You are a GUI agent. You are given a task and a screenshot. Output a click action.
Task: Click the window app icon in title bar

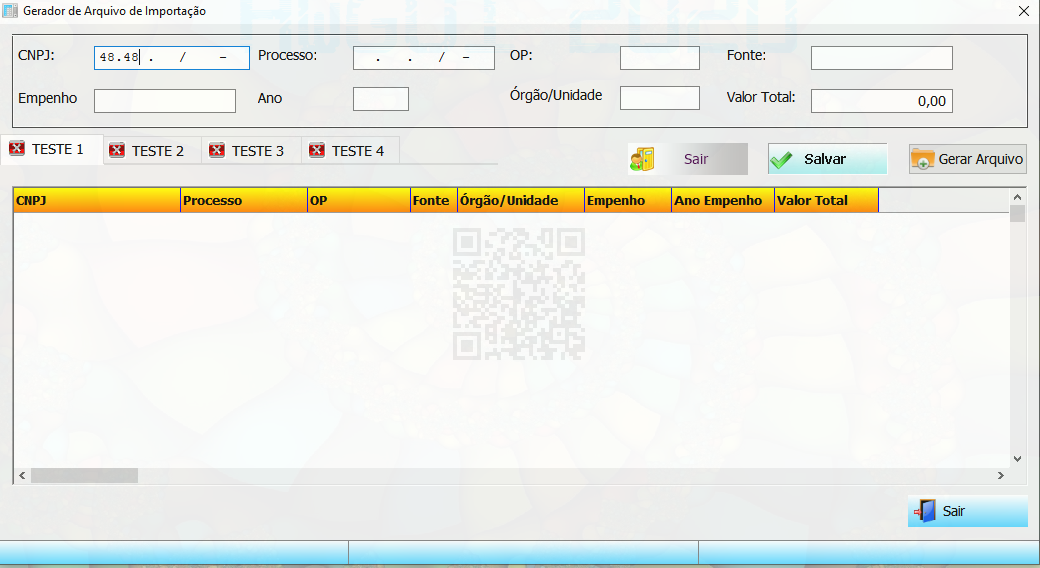(10, 11)
